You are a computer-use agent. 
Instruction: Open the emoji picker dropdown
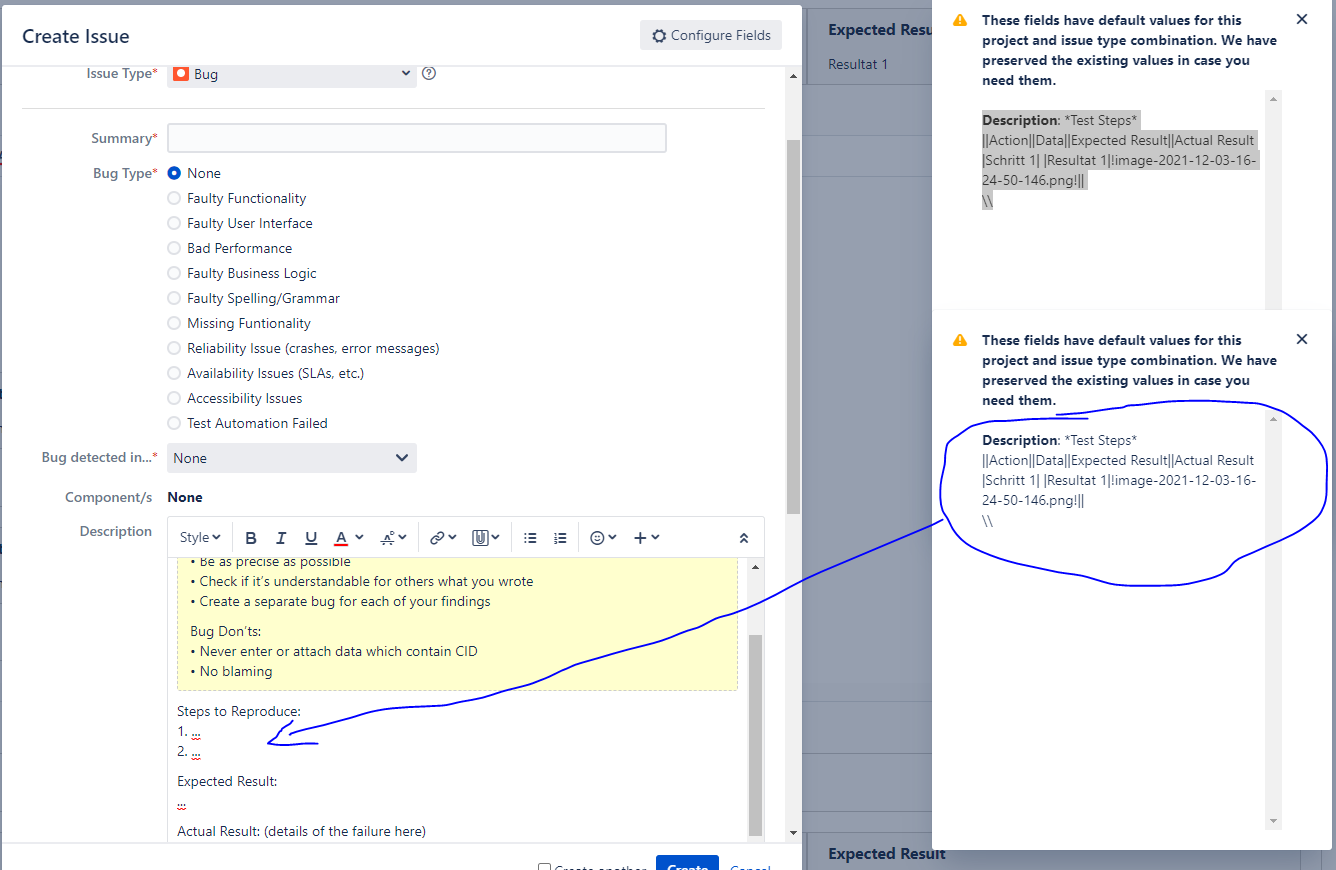[603, 538]
